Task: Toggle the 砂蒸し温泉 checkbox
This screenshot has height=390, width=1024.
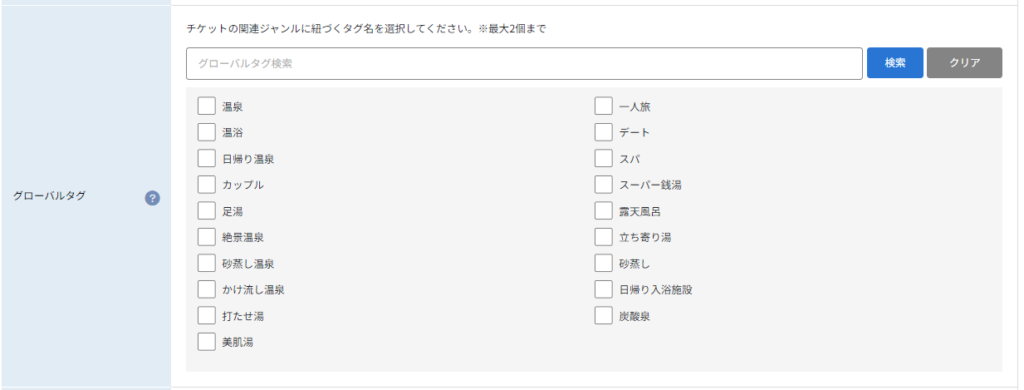Action: 206,263
